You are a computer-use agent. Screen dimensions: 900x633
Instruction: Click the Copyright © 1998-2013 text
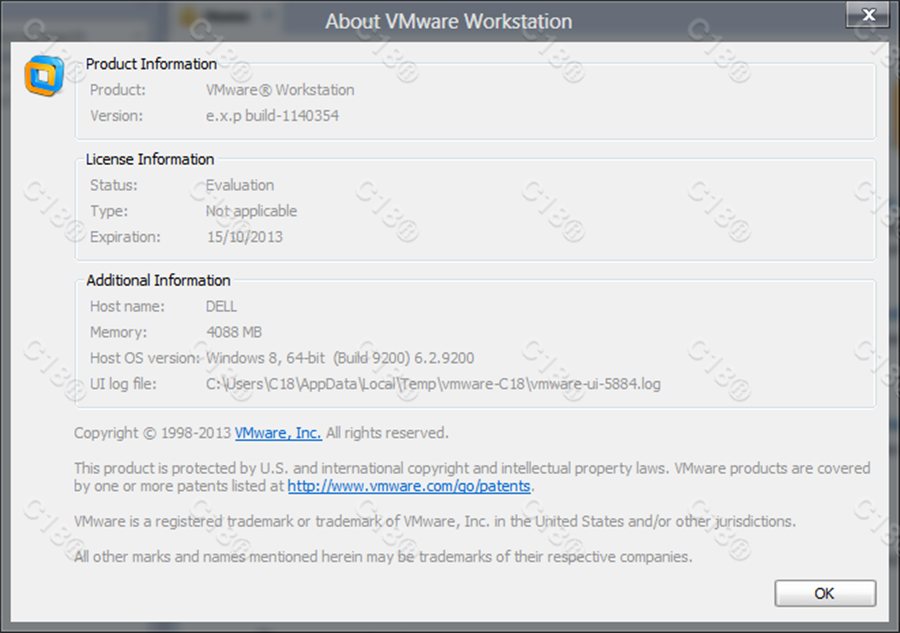click(153, 433)
